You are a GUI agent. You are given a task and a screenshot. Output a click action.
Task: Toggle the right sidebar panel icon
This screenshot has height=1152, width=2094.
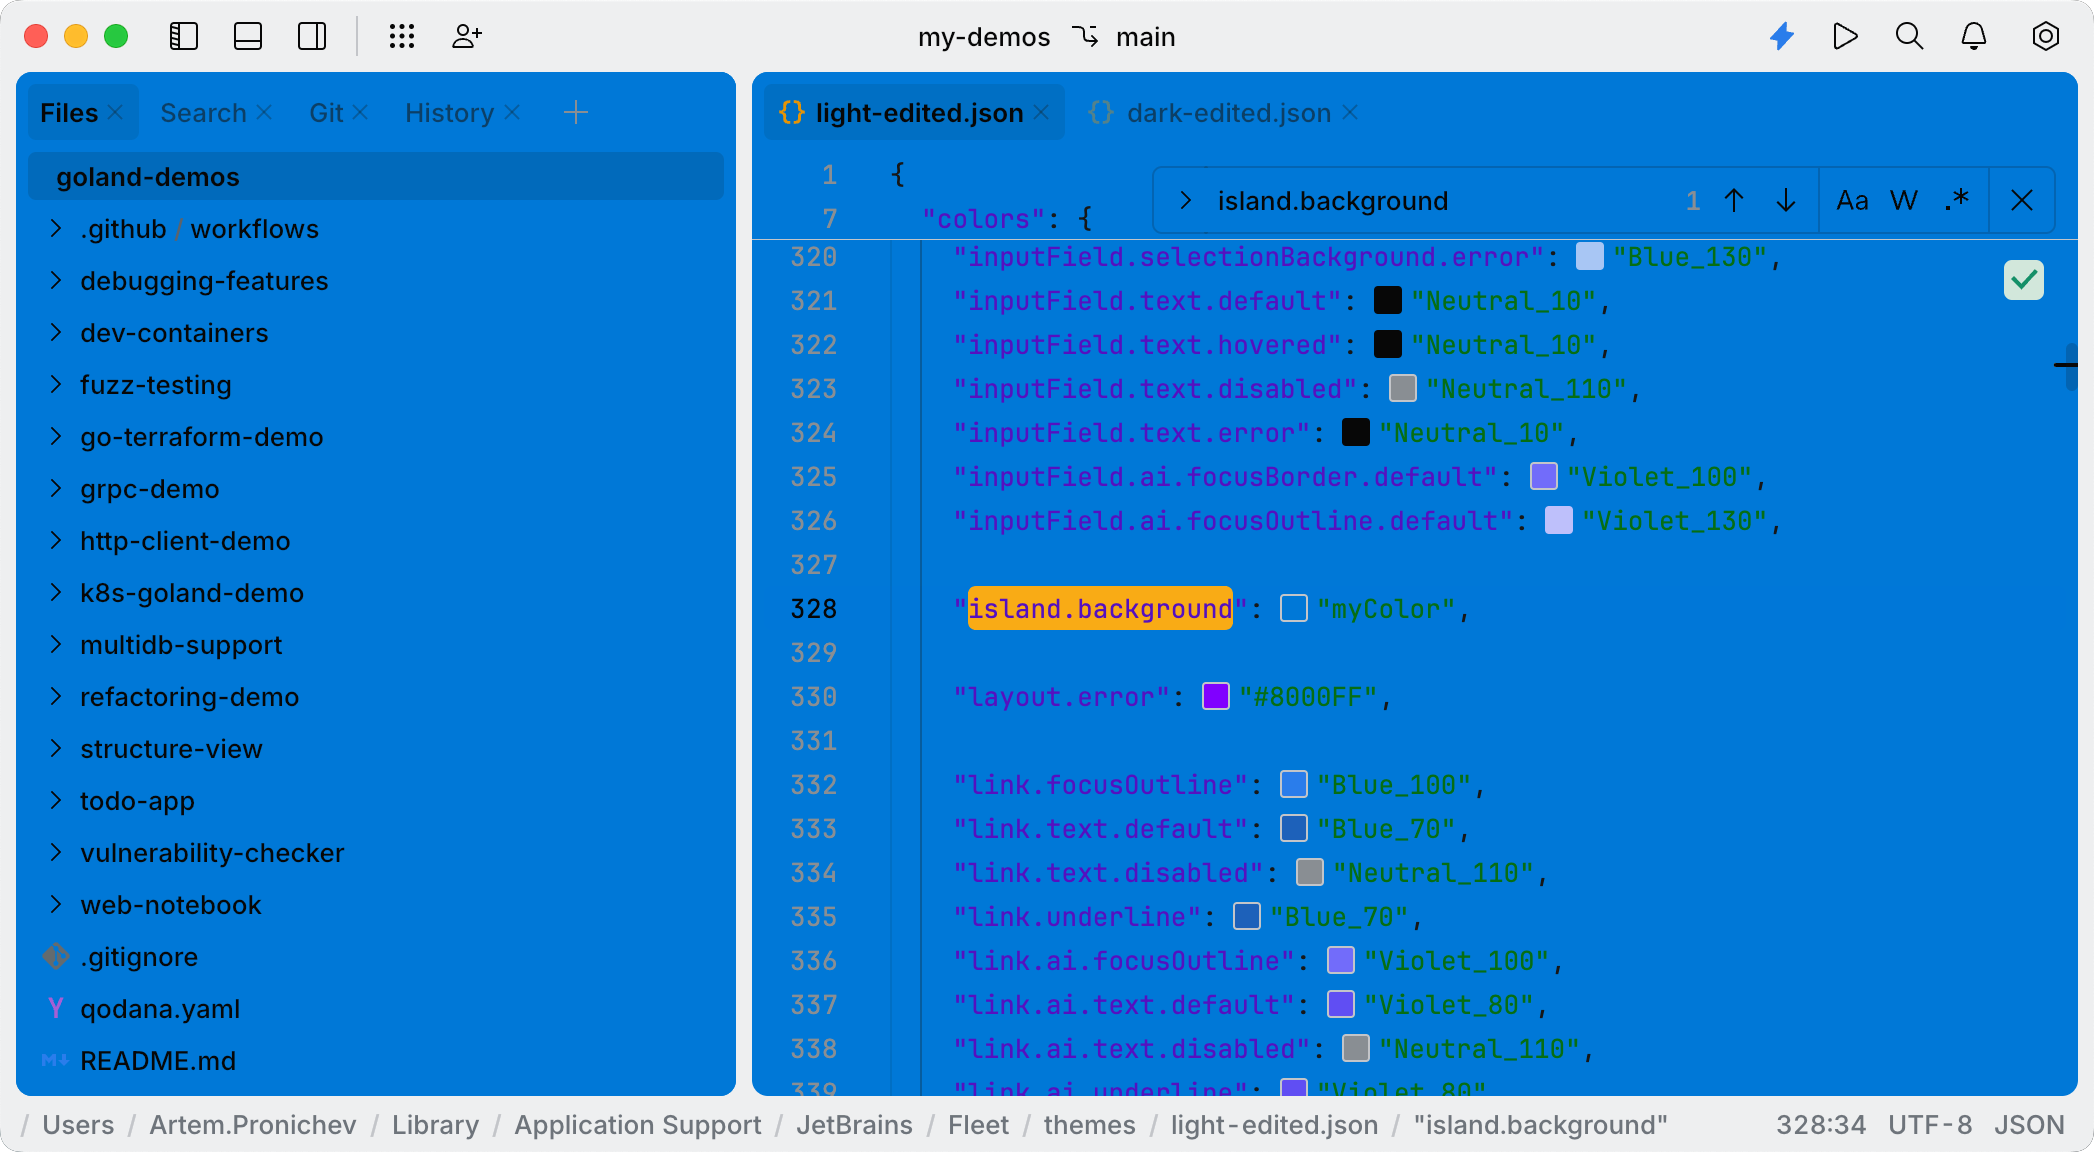click(312, 37)
